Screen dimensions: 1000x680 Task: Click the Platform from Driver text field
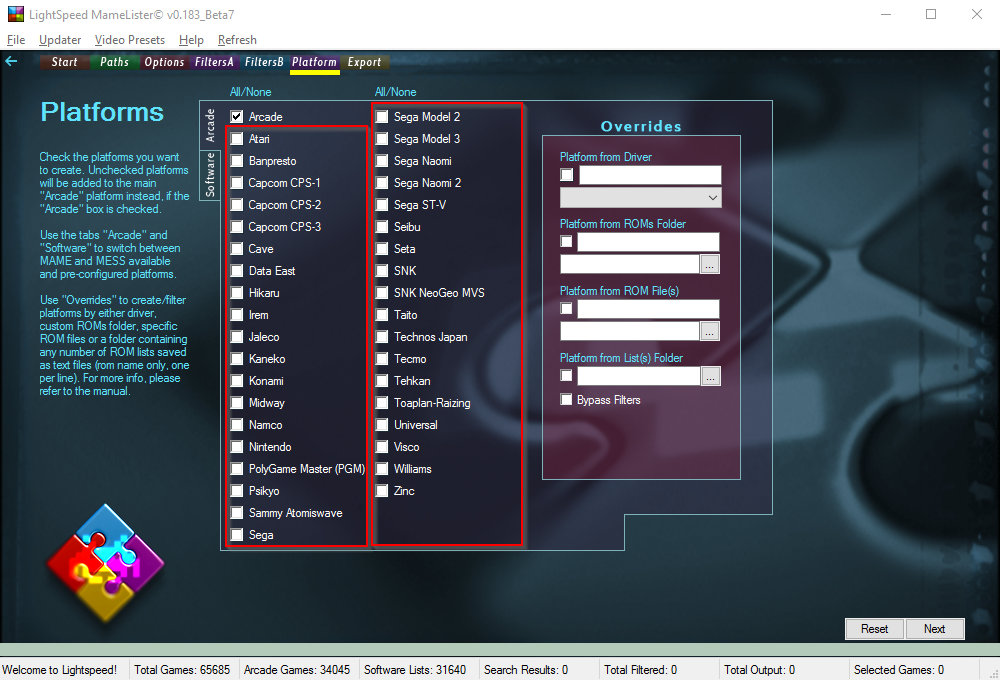(x=650, y=175)
